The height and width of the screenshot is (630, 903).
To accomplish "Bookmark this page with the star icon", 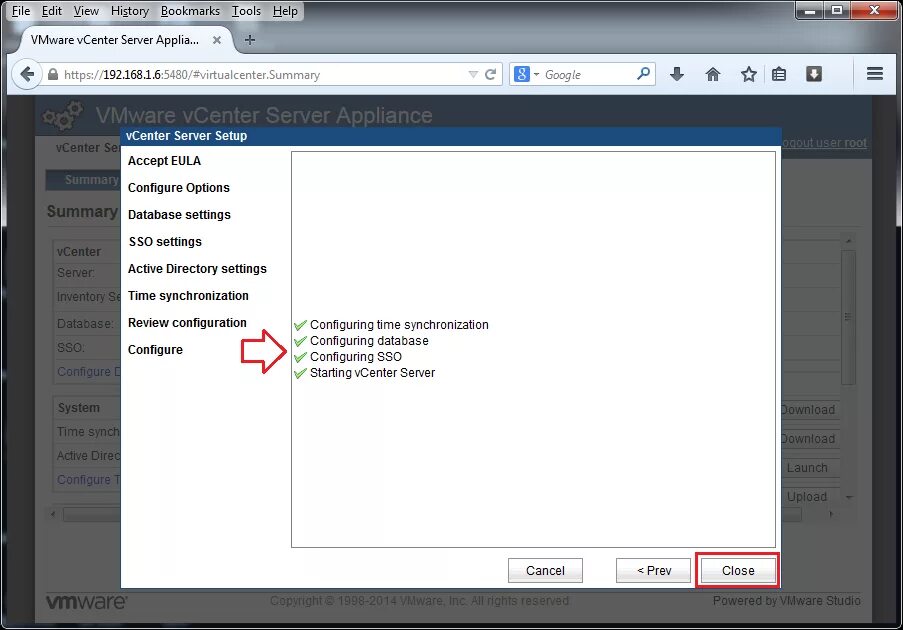I will (748, 73).
